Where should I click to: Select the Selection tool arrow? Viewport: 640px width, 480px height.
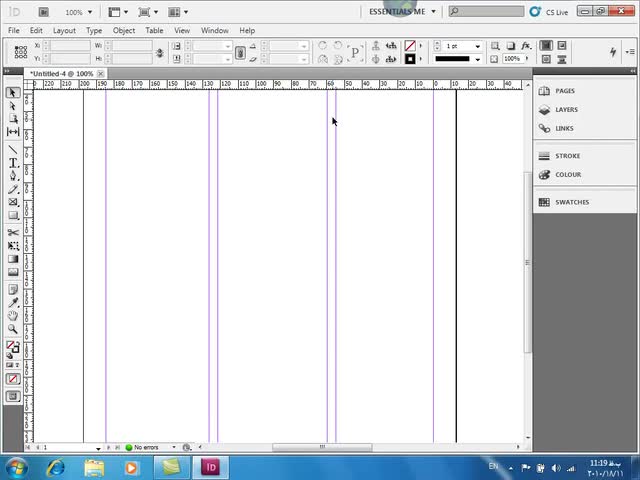click(x=13, y=93)
